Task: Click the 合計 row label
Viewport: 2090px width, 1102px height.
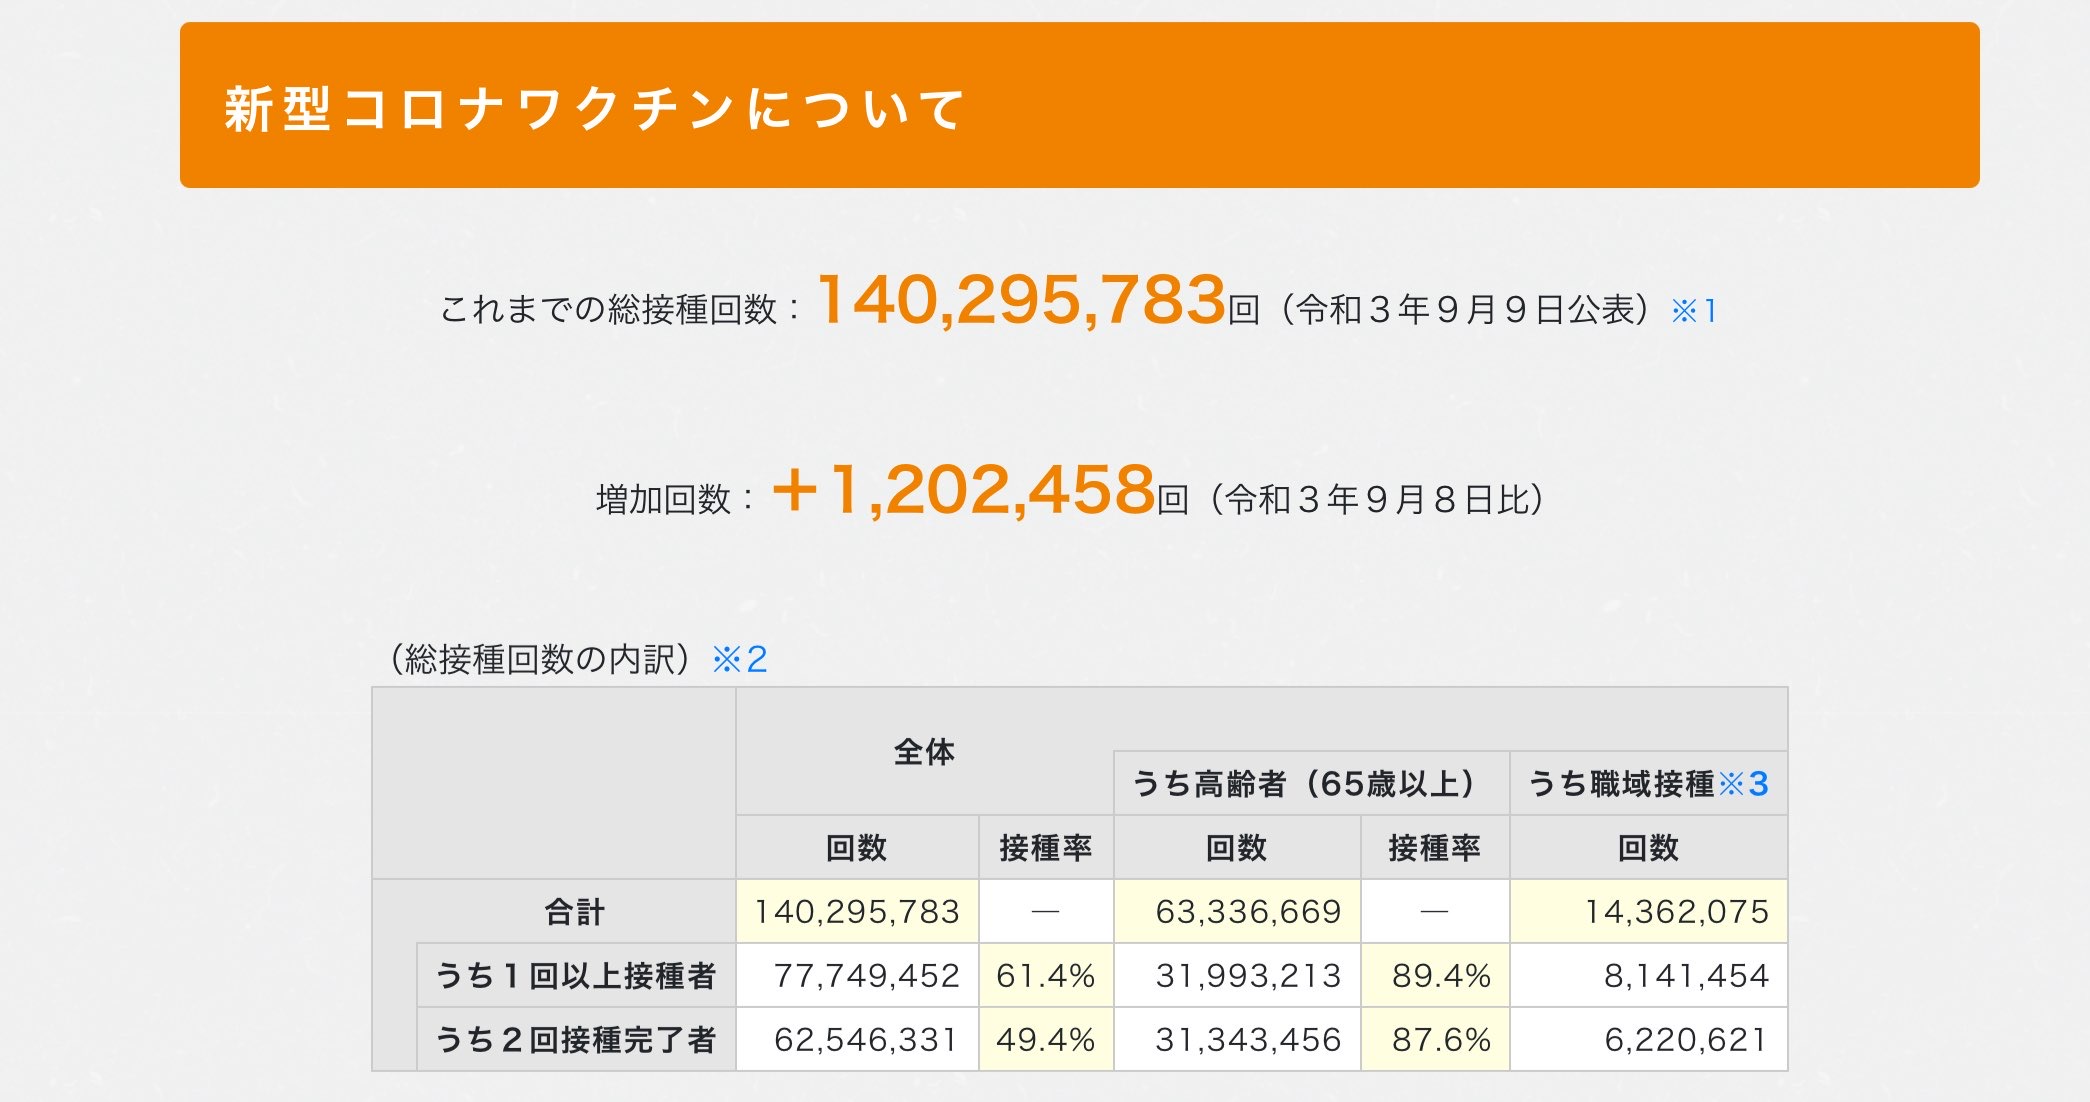Action: coord(574,912)
